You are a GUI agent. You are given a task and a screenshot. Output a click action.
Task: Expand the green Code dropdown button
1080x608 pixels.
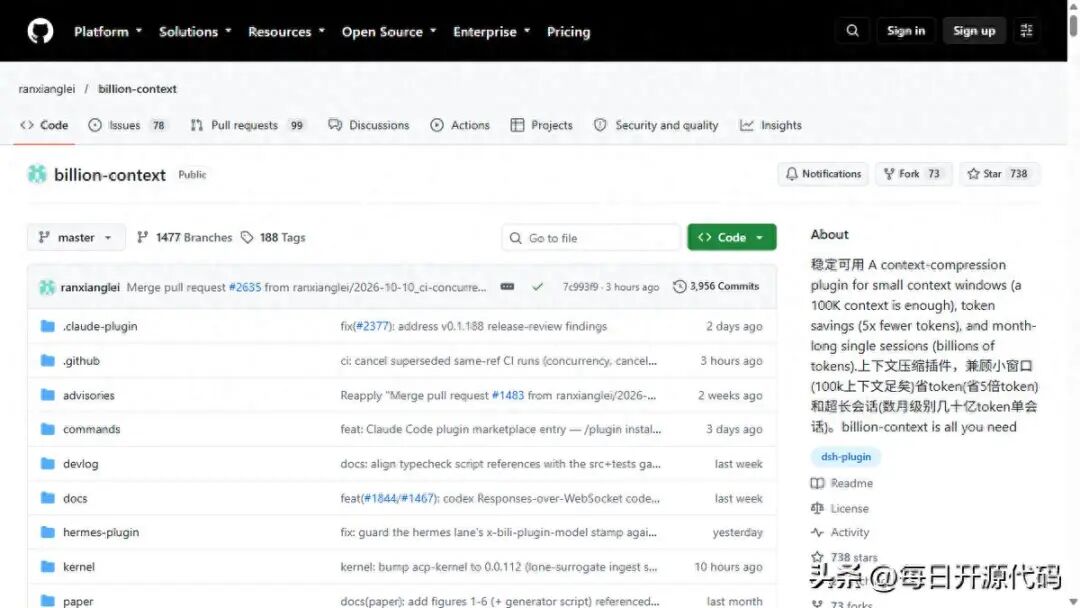[x=731, y=238]
